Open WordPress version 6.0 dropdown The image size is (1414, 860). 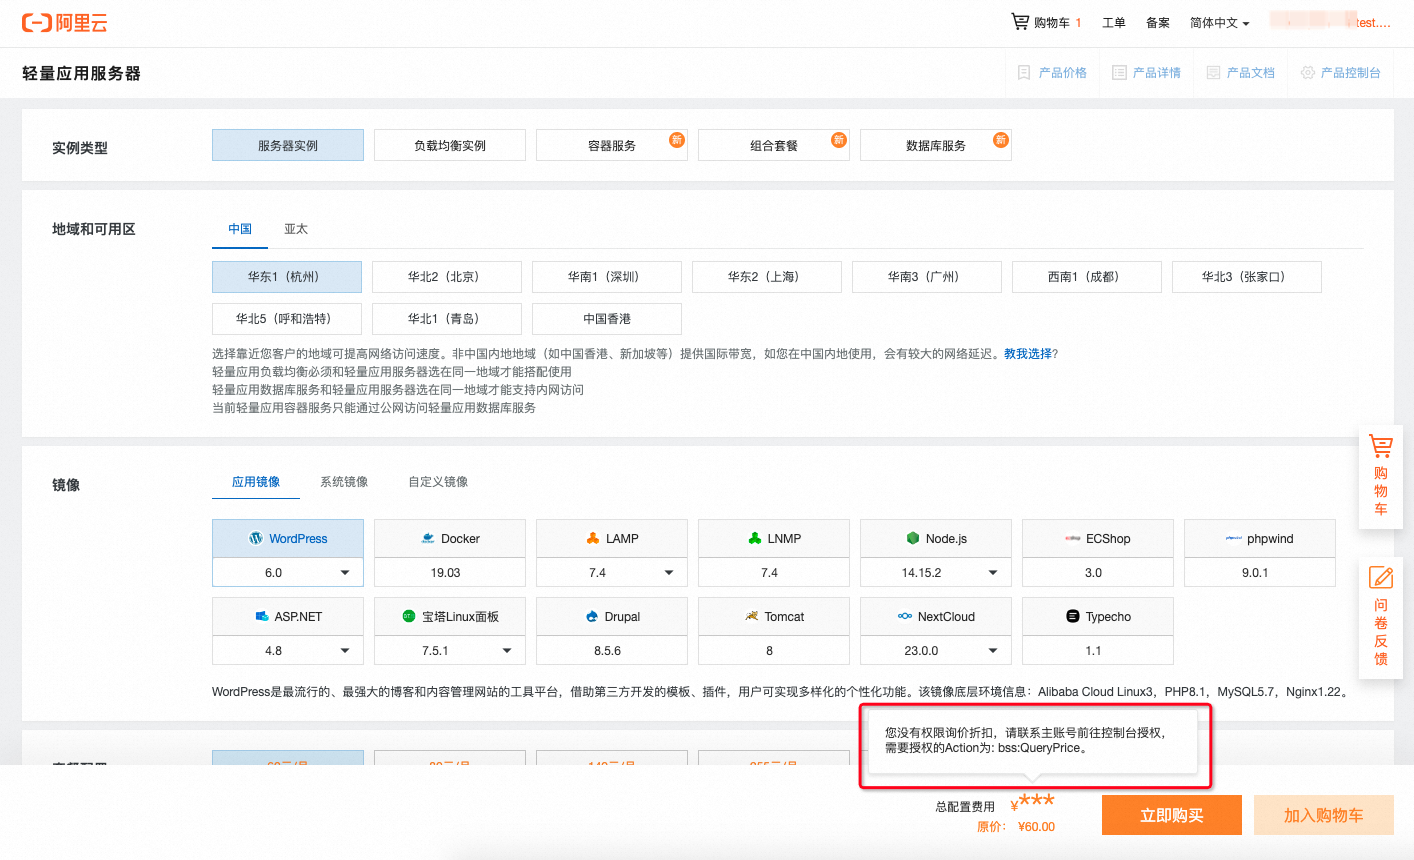(288, 573)
